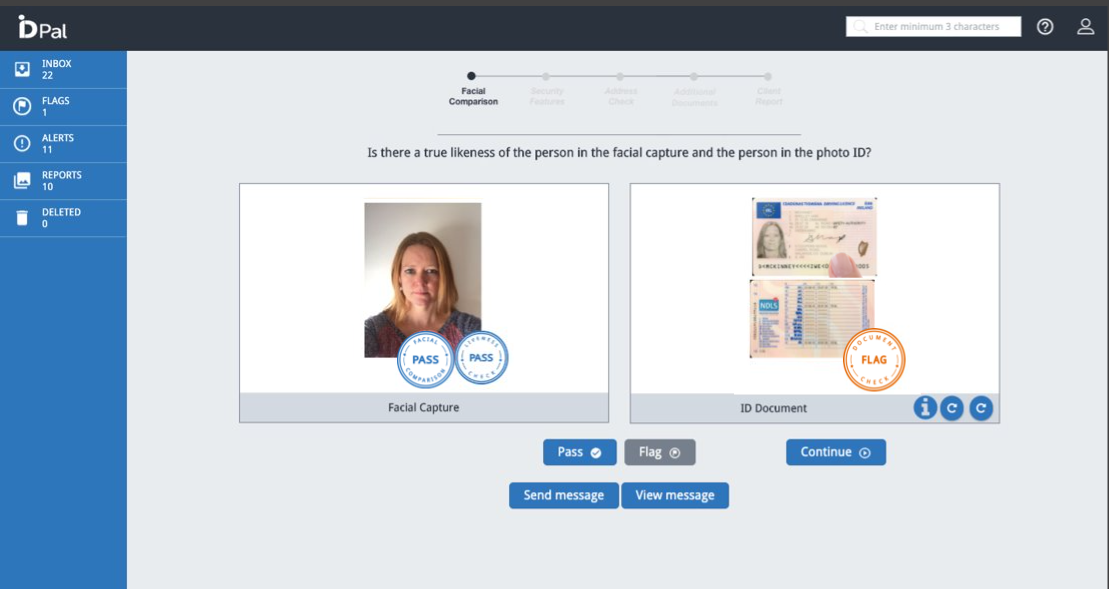
Task: Select the Facial Comparison step
Action: [472, 77]
